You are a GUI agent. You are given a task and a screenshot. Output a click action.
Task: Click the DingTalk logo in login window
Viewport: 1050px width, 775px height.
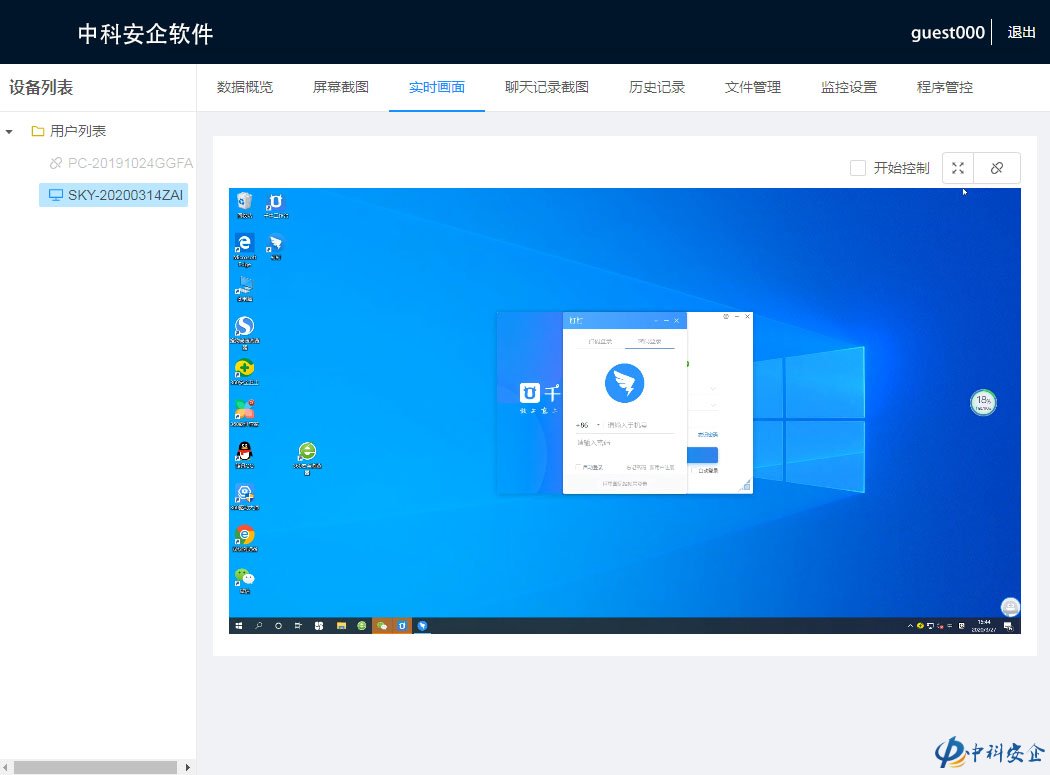coord(624,383)
